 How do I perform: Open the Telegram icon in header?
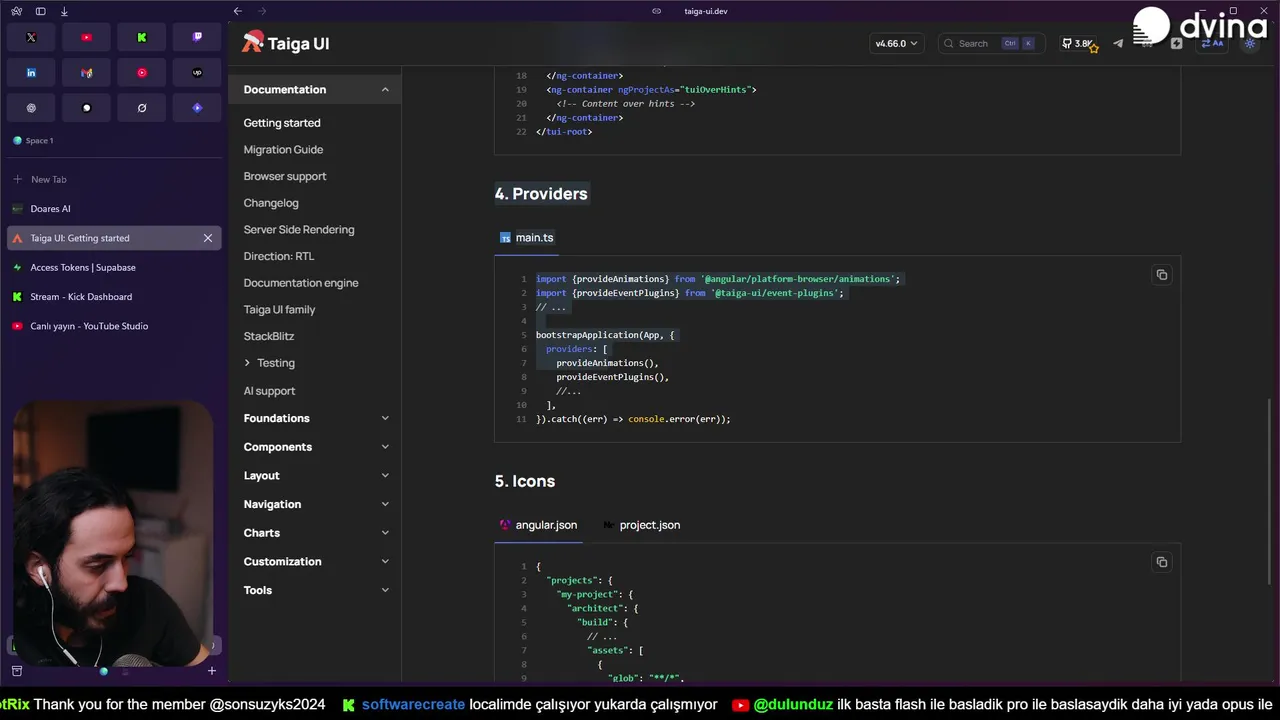[x=1118, y=44]
